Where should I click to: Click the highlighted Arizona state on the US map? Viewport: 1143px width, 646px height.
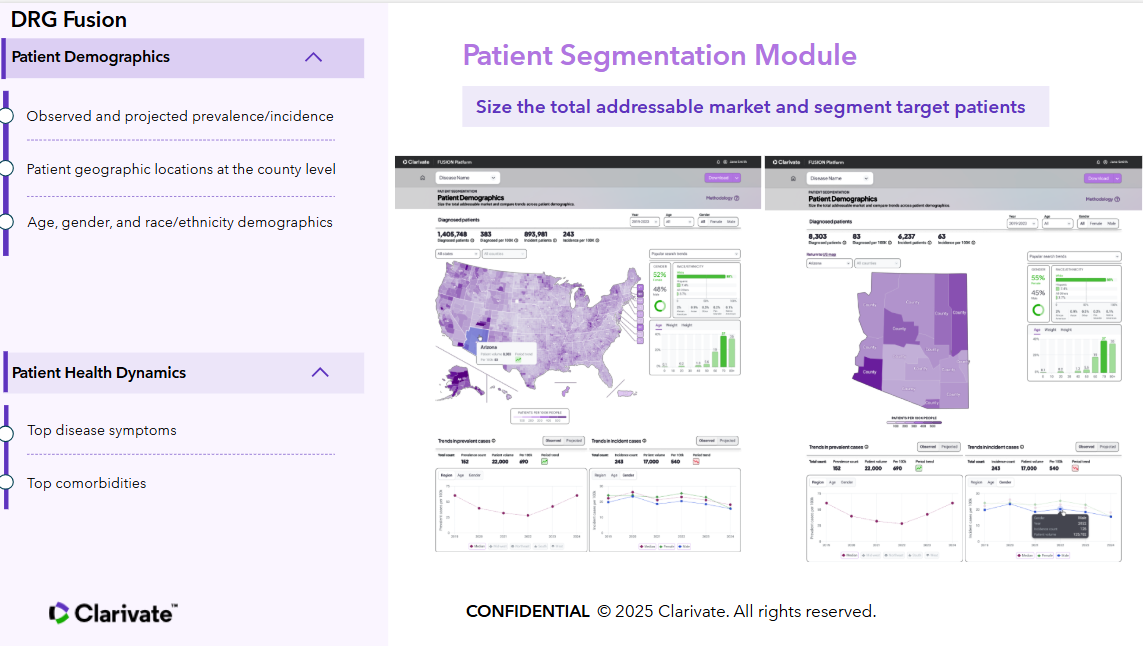tap(473, 339)
